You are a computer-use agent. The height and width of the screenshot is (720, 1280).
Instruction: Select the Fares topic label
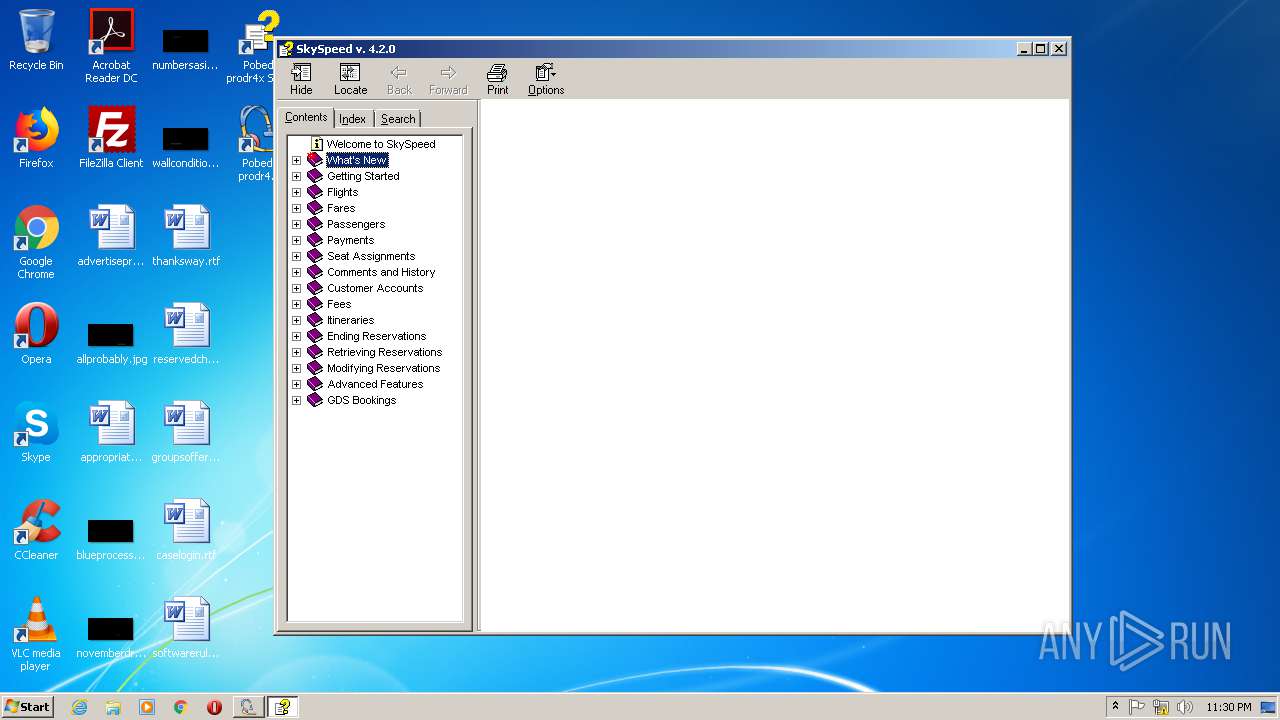point(341,208)
